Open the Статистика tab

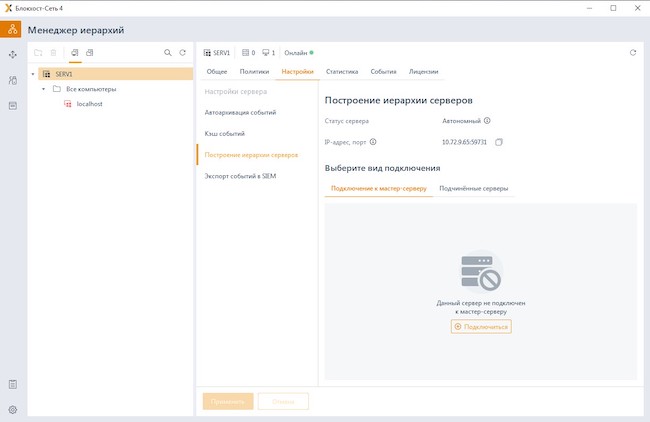coord(342,71)
